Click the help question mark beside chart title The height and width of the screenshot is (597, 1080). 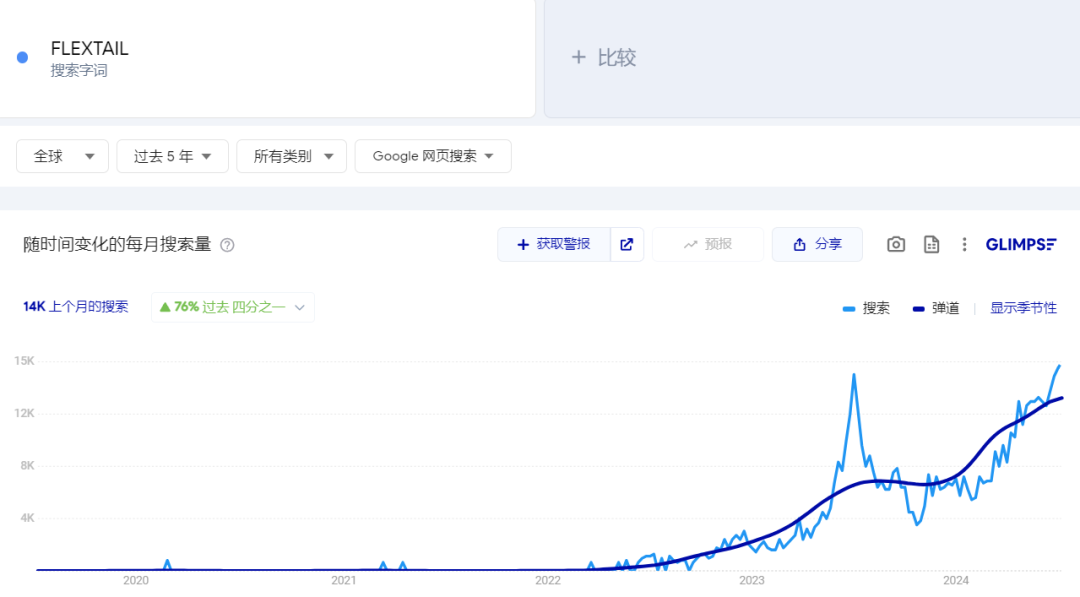click(227, 244)
